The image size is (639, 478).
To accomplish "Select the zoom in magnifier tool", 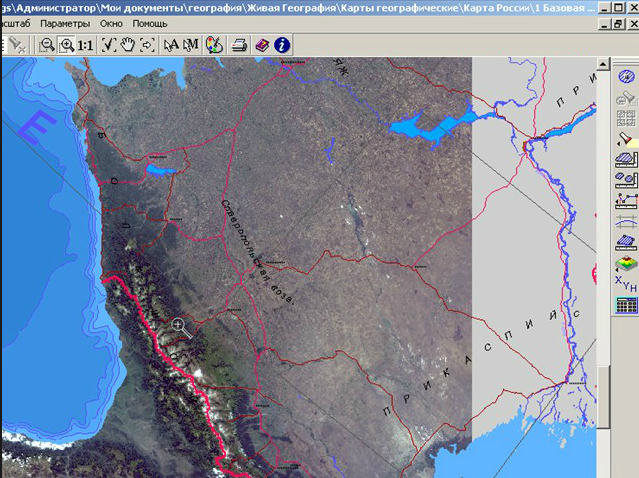I will (66, 45).
